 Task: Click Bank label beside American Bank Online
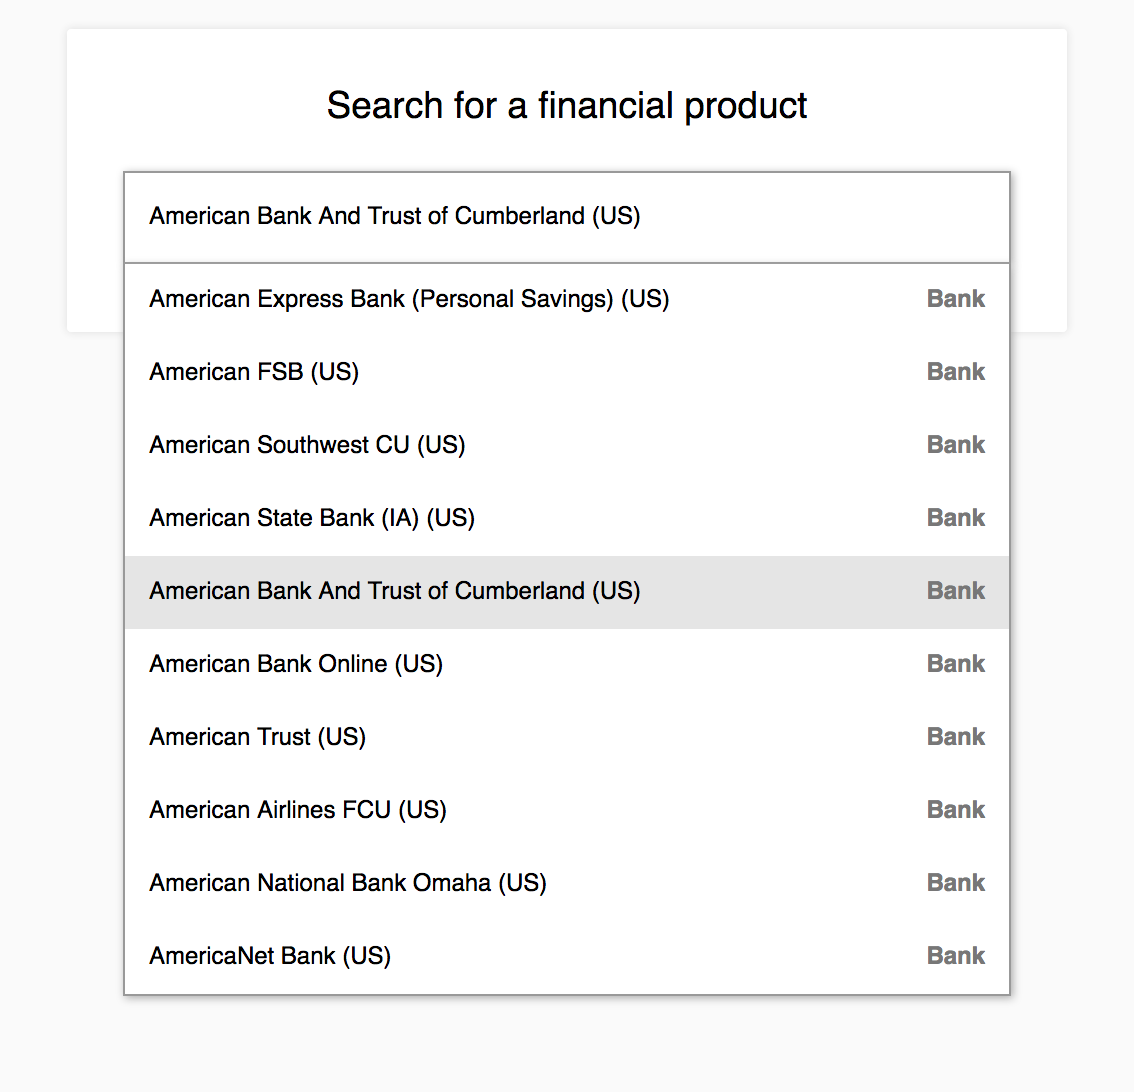[x=956, y=664]
